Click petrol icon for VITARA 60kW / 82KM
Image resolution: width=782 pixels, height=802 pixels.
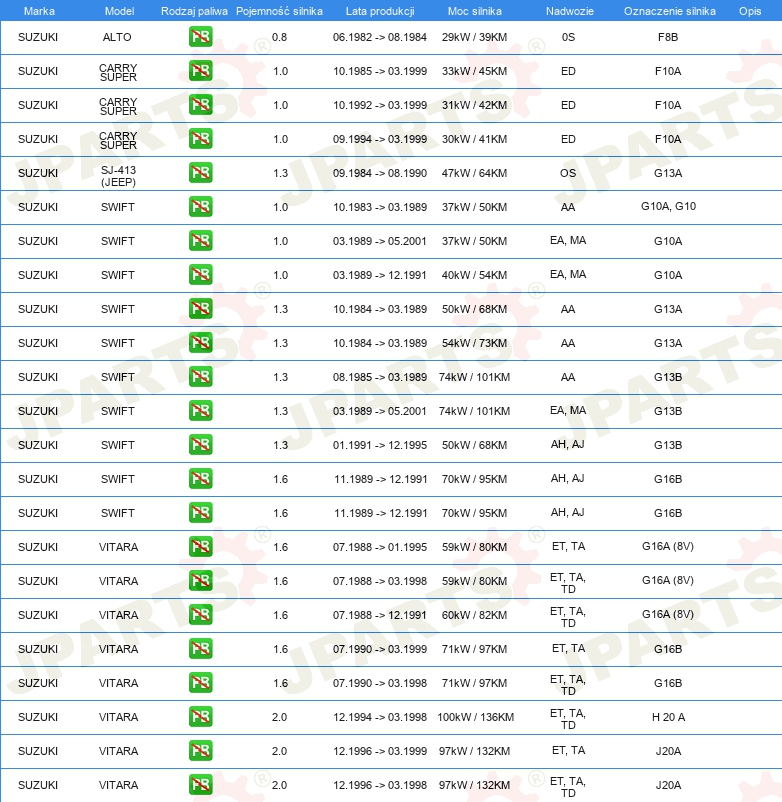[200, 615]
